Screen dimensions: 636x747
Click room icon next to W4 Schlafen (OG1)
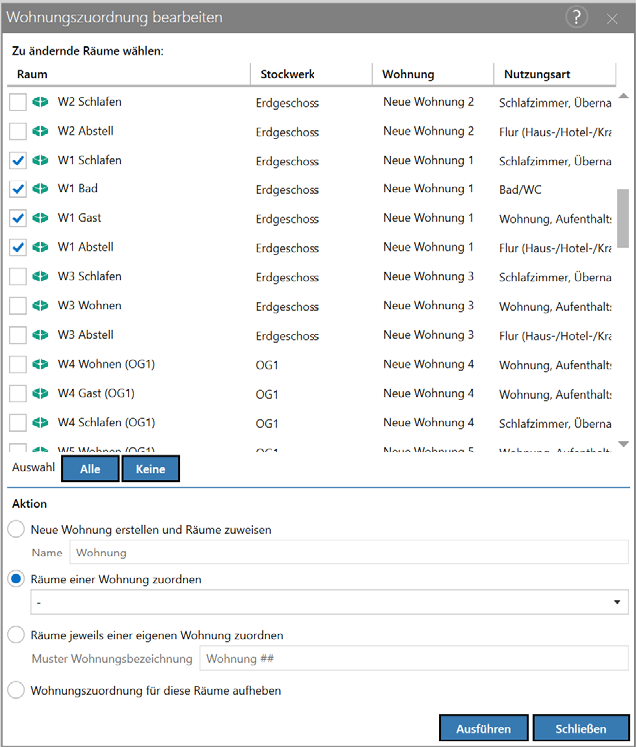[40, 422]
